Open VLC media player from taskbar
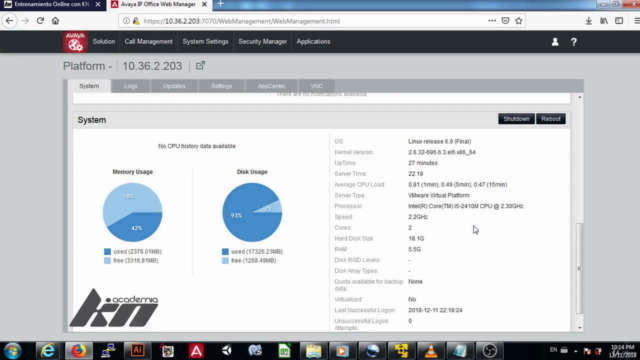The width and height of the screenshot is (640, 360). [x=431, y=351]
